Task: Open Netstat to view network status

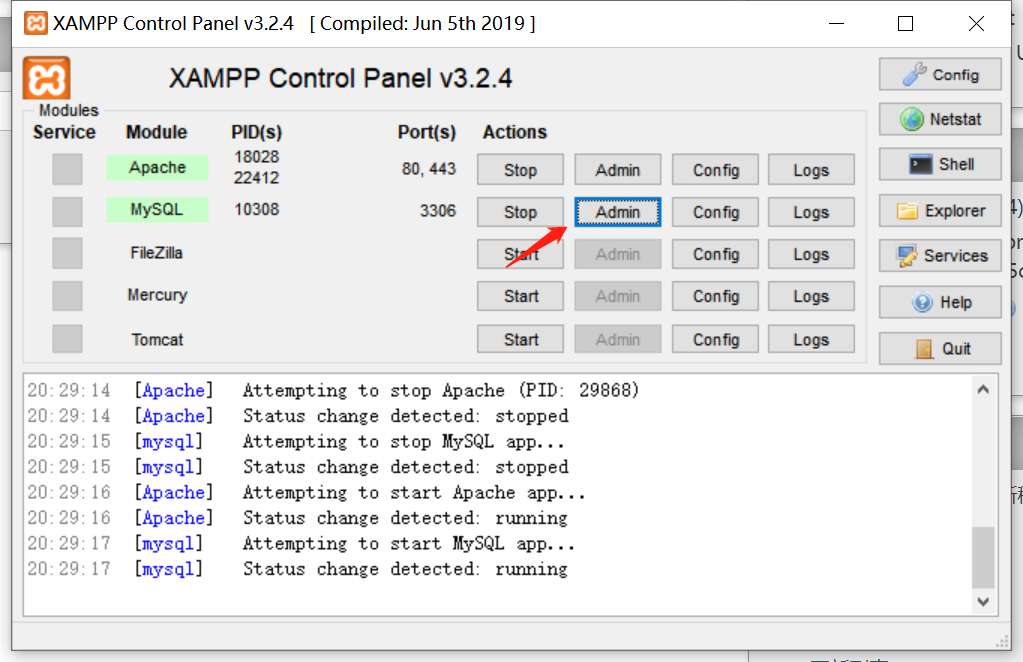Action: point(938,119)
